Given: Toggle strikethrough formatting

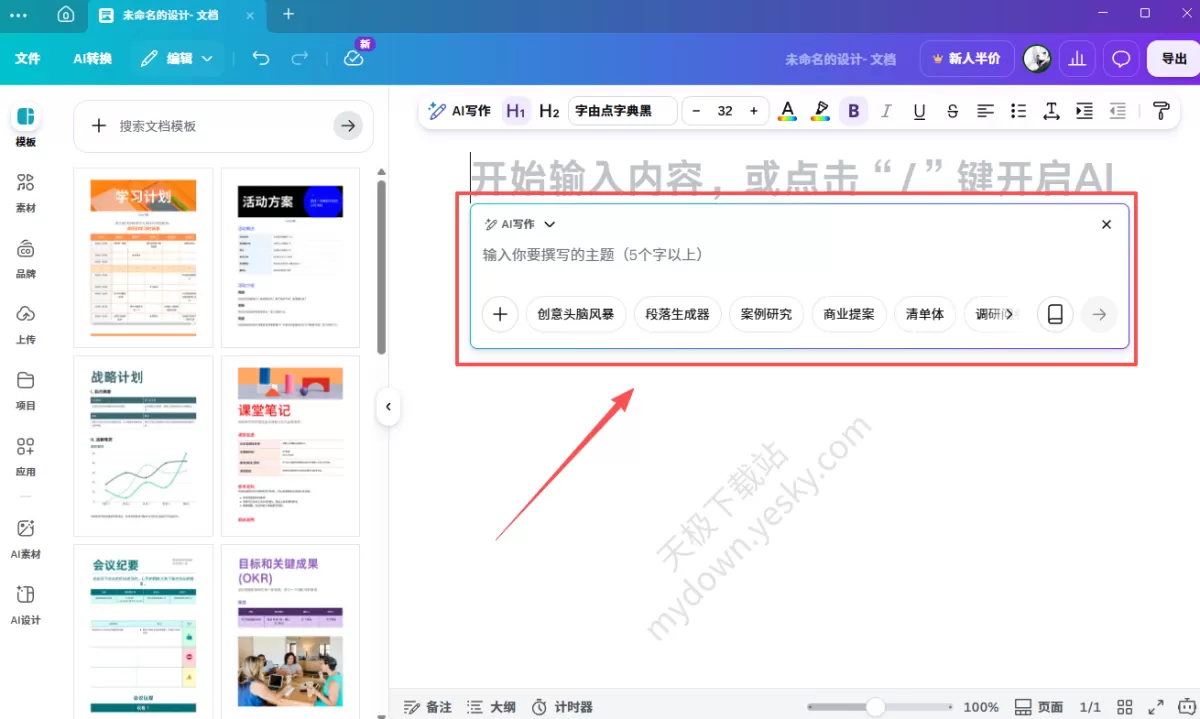Looking at the screenshot, I should (952, 111).
